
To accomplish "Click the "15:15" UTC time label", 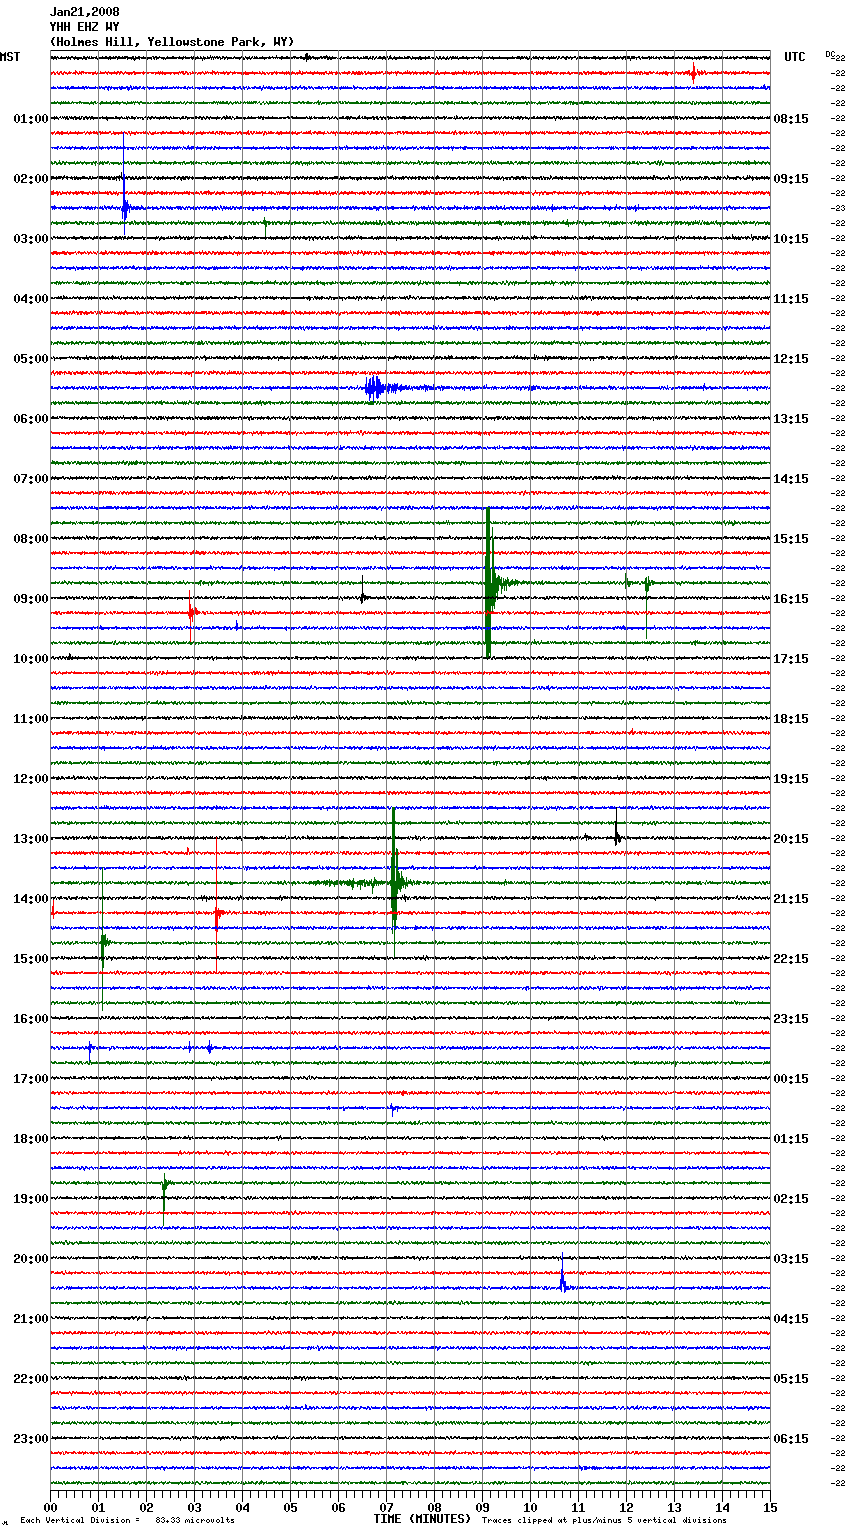I will pos(791,539).
